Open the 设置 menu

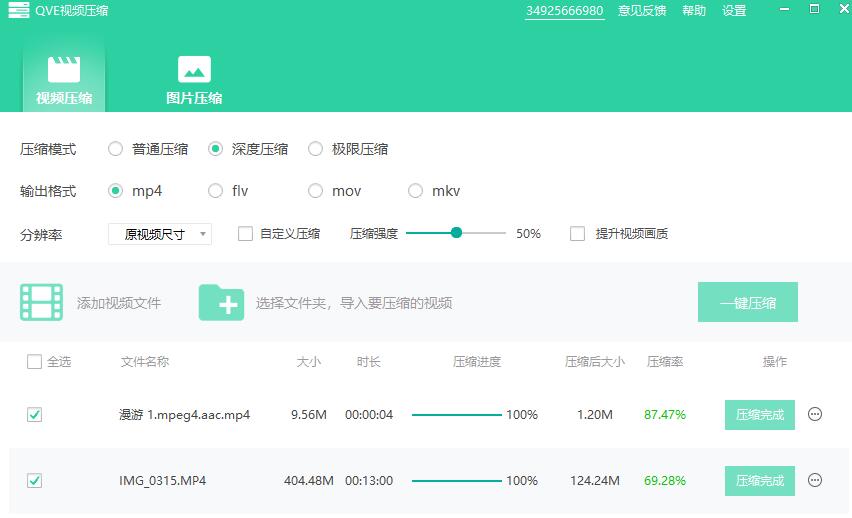(734, 11)
